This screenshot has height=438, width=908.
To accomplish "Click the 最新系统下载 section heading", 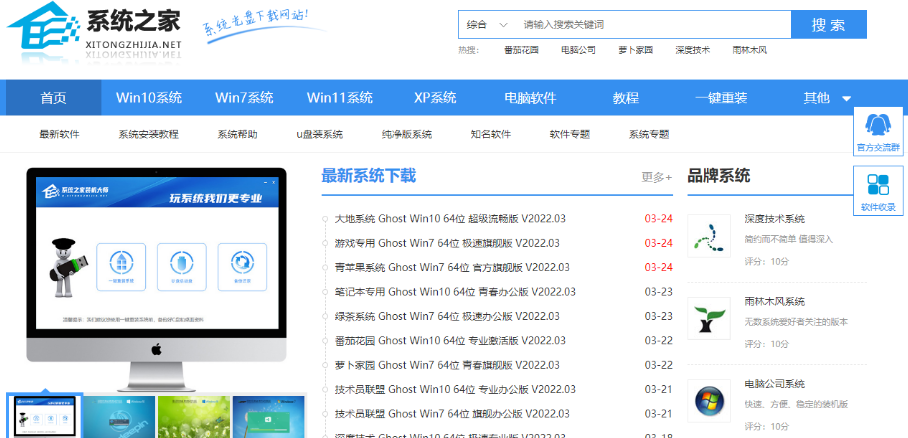I will tap(369, 176).
